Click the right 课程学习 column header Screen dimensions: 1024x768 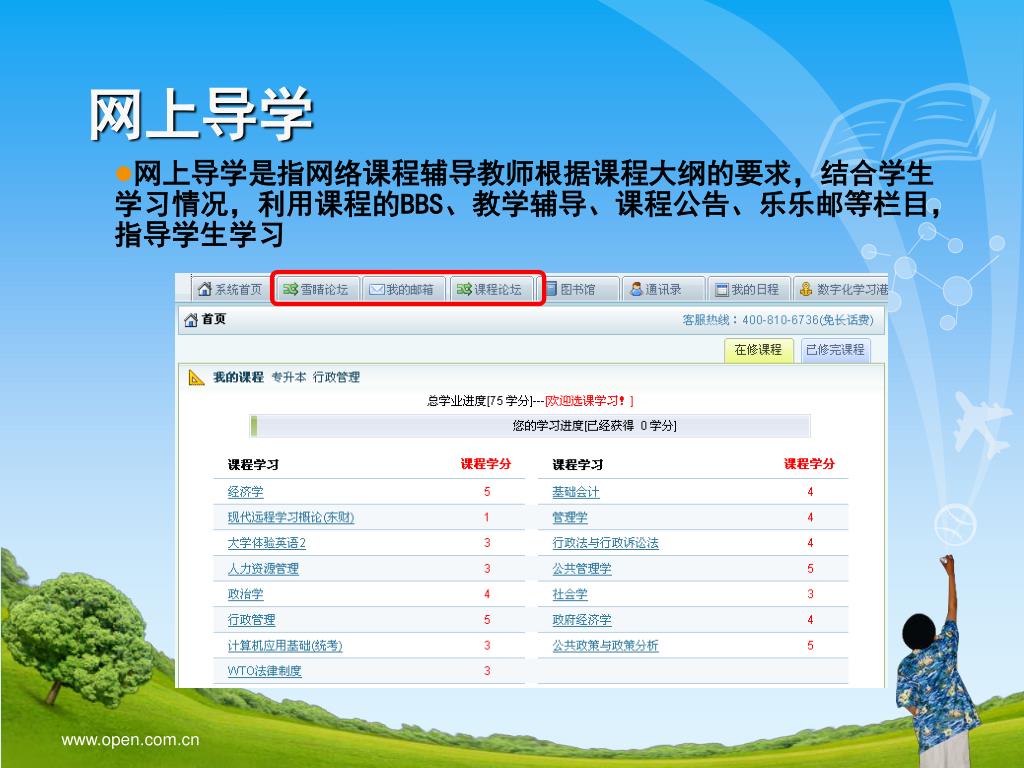point(577,465)
